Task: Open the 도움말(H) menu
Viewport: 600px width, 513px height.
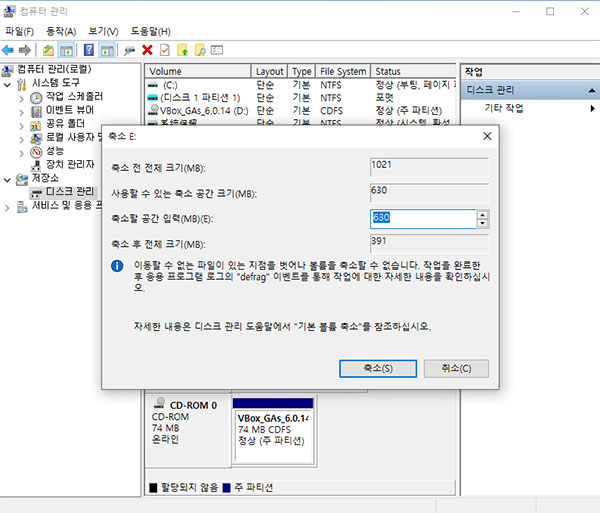Action: 151,31
